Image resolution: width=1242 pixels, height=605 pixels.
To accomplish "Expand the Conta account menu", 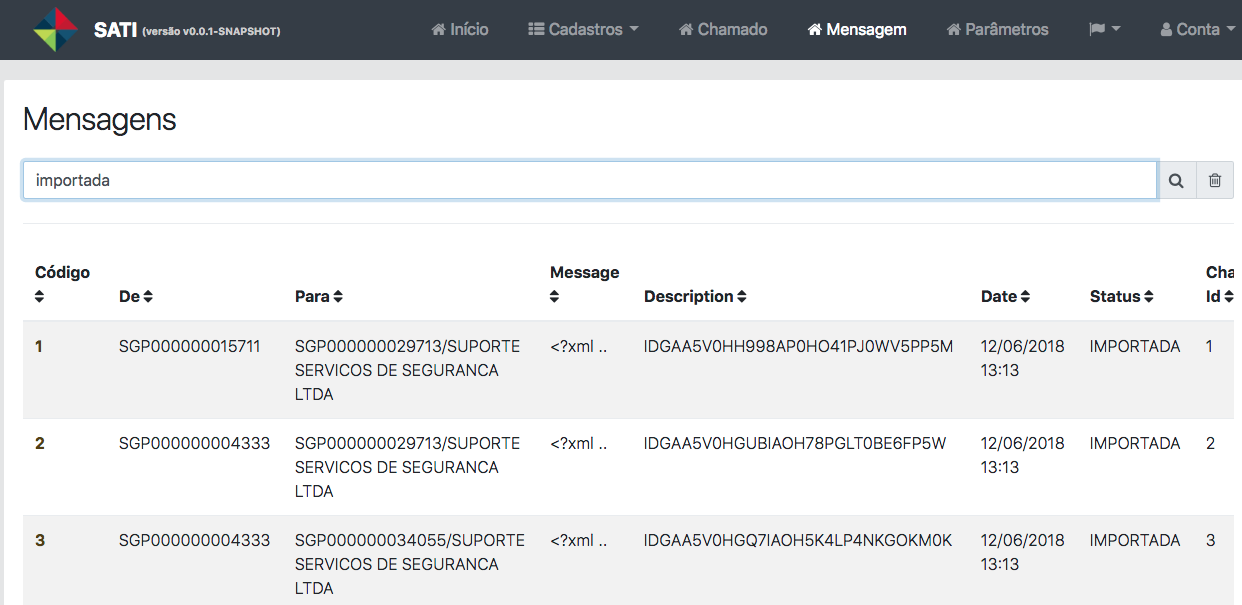I will pos(1197,30).
